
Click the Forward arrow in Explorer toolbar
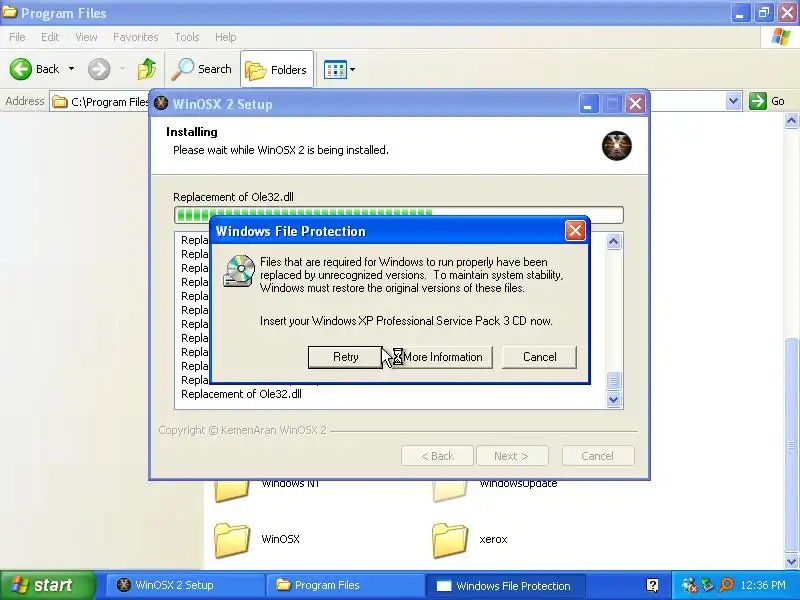coord(99,69)
